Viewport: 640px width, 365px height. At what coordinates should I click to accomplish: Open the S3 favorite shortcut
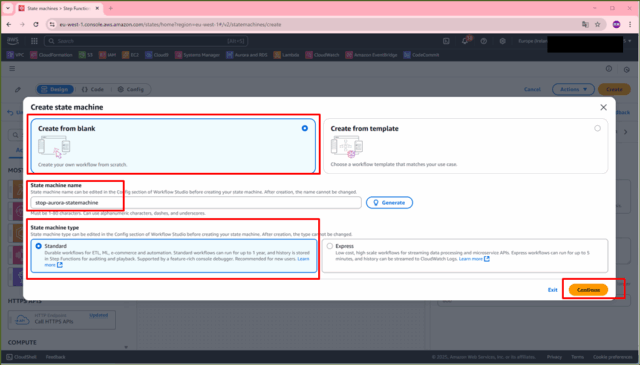86,55
